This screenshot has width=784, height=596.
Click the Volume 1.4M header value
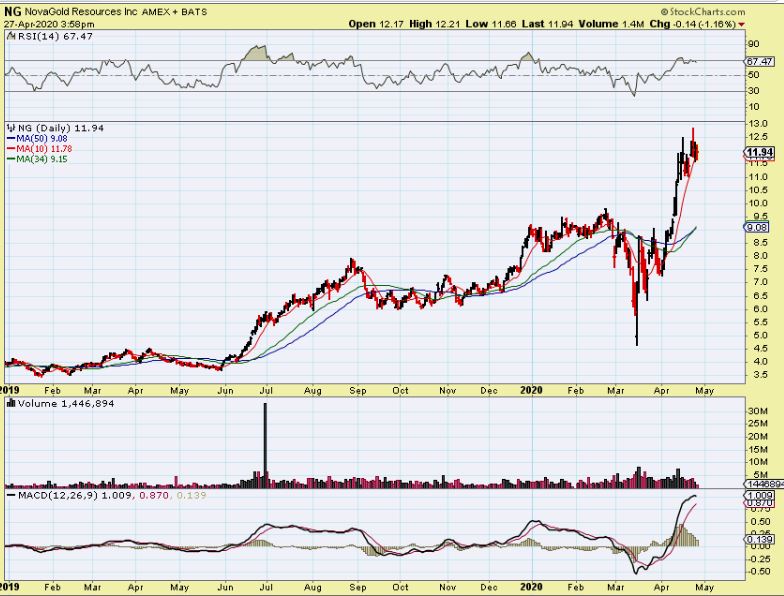pos(611,24)
